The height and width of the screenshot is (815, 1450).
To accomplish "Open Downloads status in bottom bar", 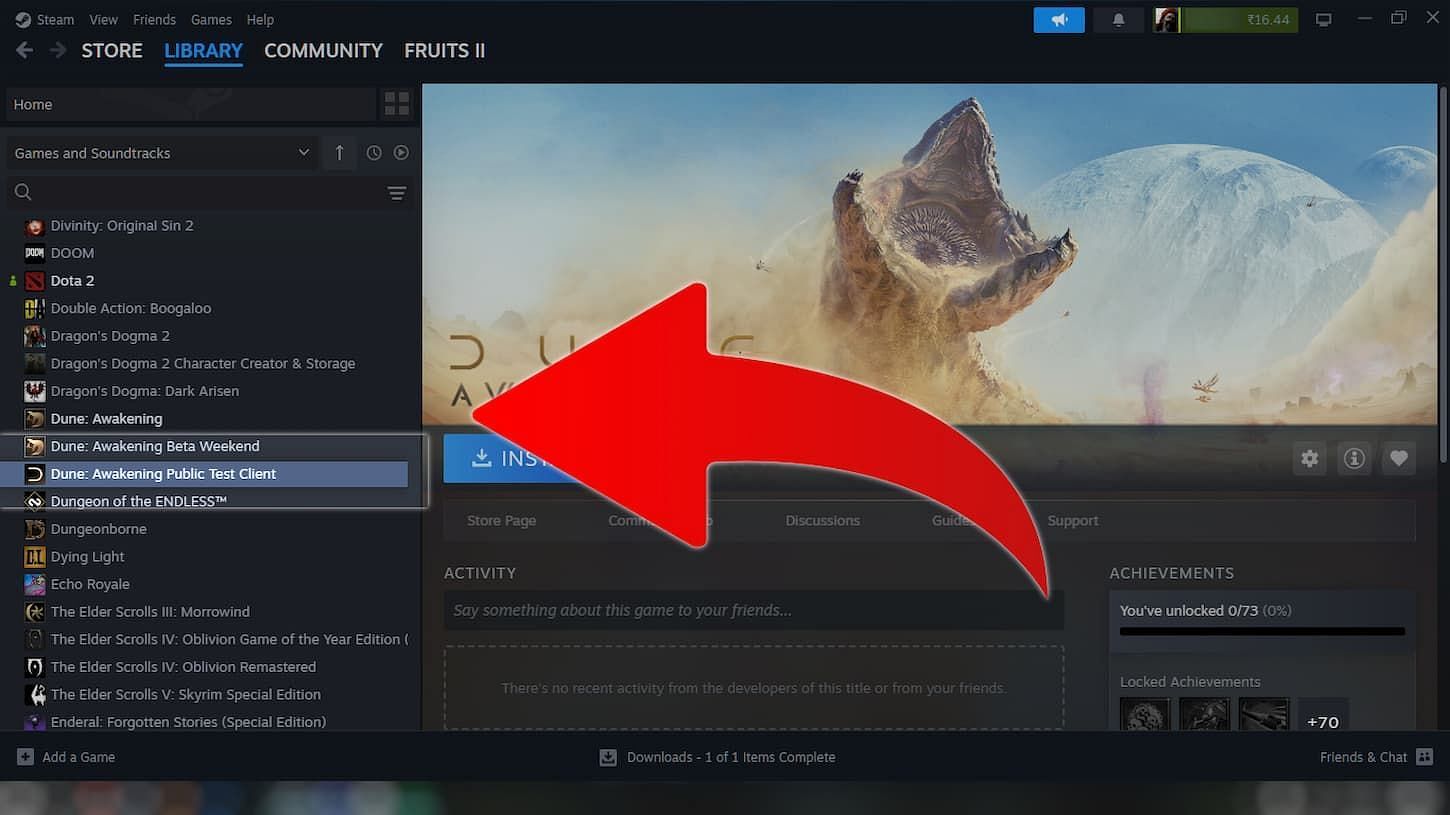I will [x=717, y=758].
